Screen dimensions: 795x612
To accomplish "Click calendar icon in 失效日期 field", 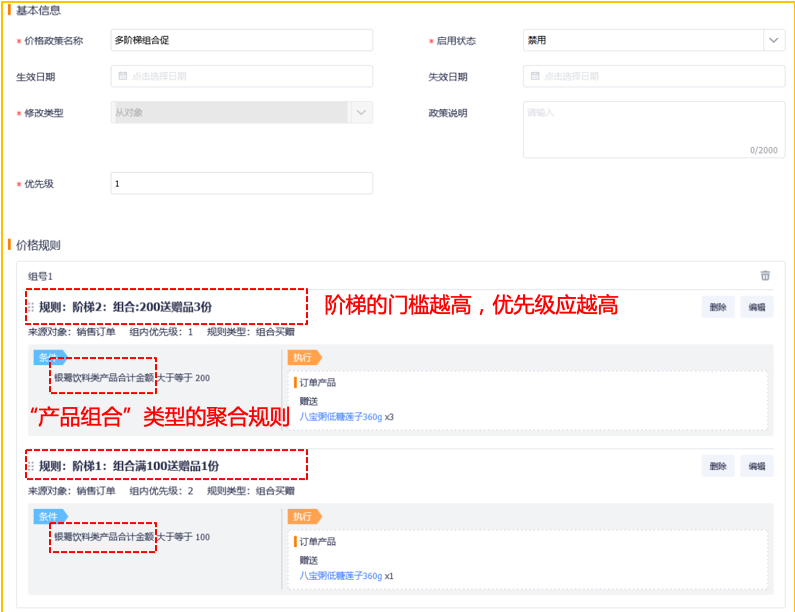I will click(535, 76).
